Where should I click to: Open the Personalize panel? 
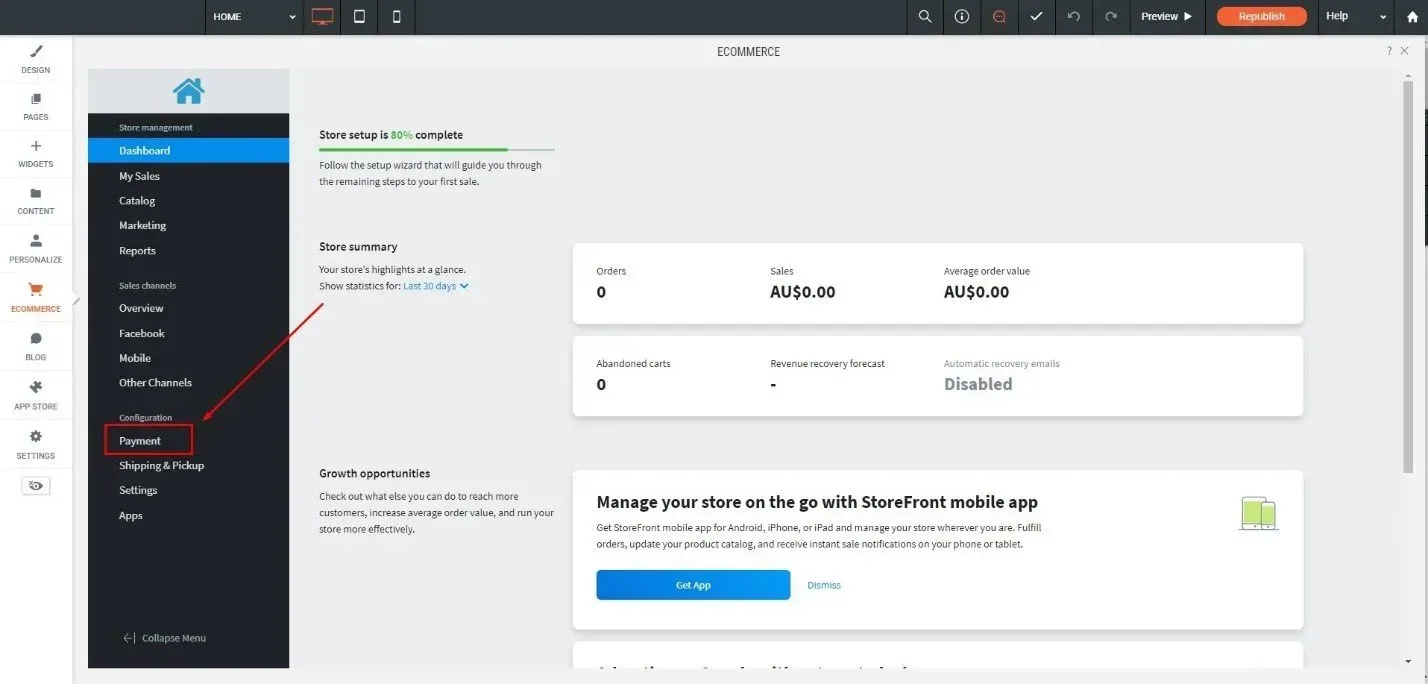click(x=36, y=249)
